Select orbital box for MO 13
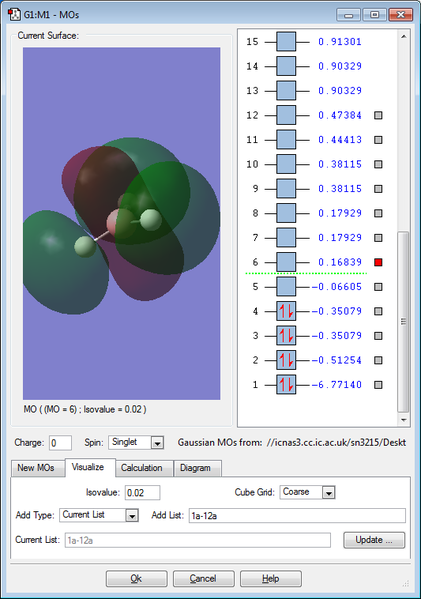This screenshot has width=421, height=599. tap(286, 91)
